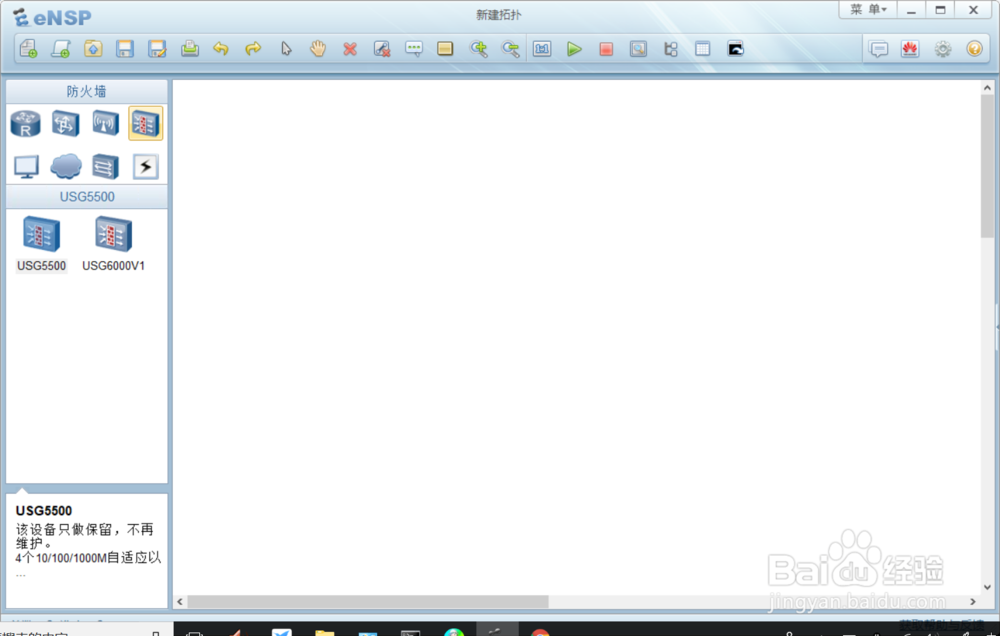
Task: Select the Switch device category
Action: click(x=66, y=124)
